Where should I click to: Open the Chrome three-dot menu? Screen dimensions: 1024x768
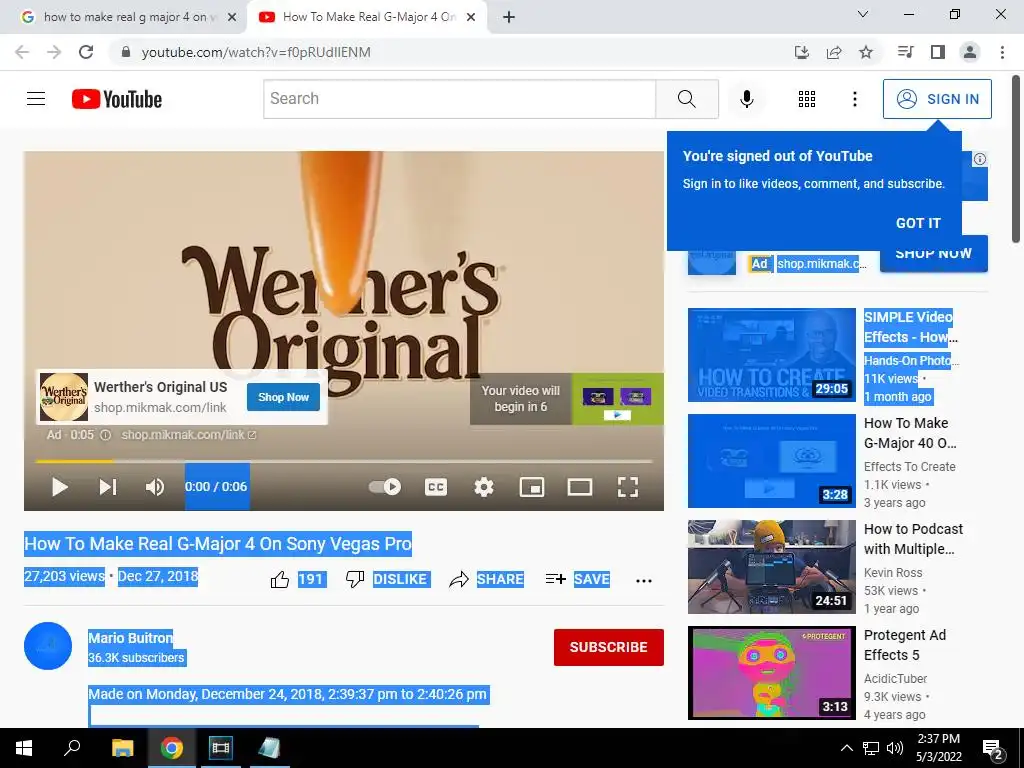coord(1002,52)
